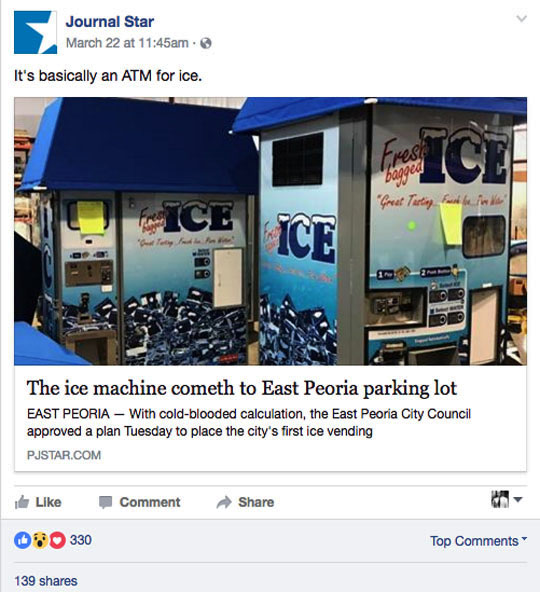This screenshot has width=540, height=592.
Task: Open the Journal Star profile picture
Action: click(x=35, y=32)
